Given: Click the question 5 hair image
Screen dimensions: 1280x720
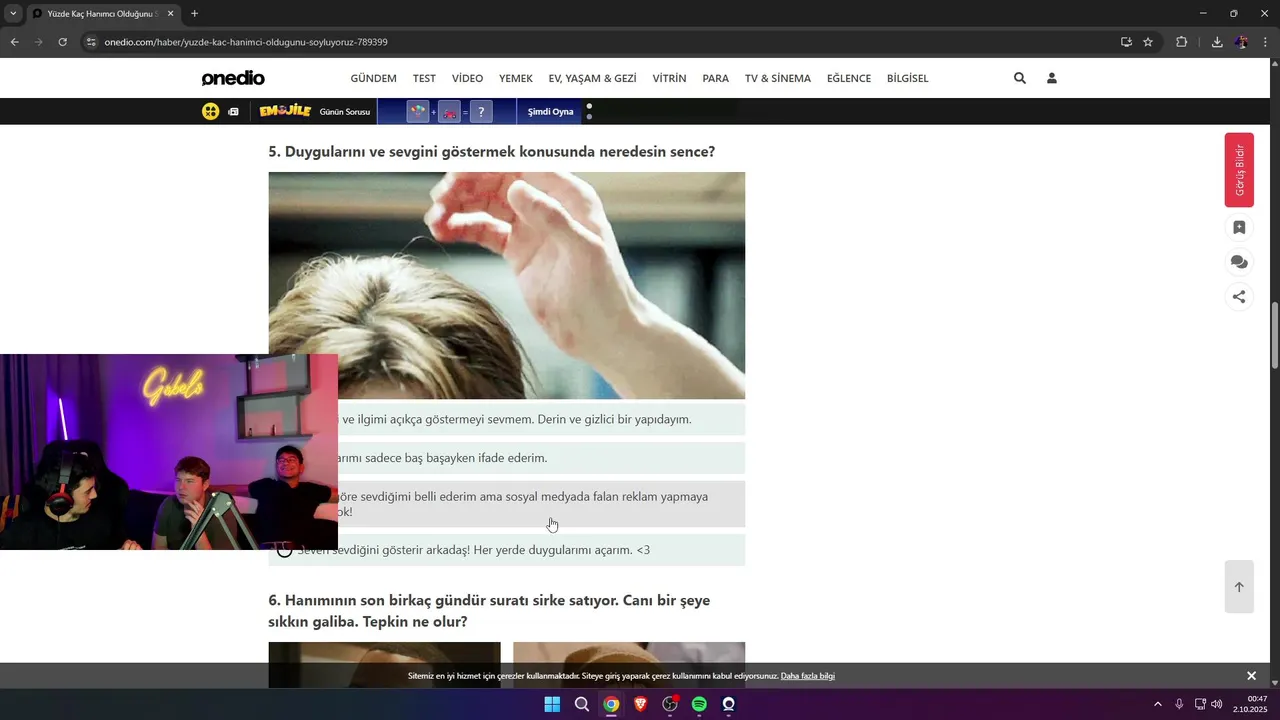Looking at the screenshot, I should pyautogui.click(x=507, y=286).
